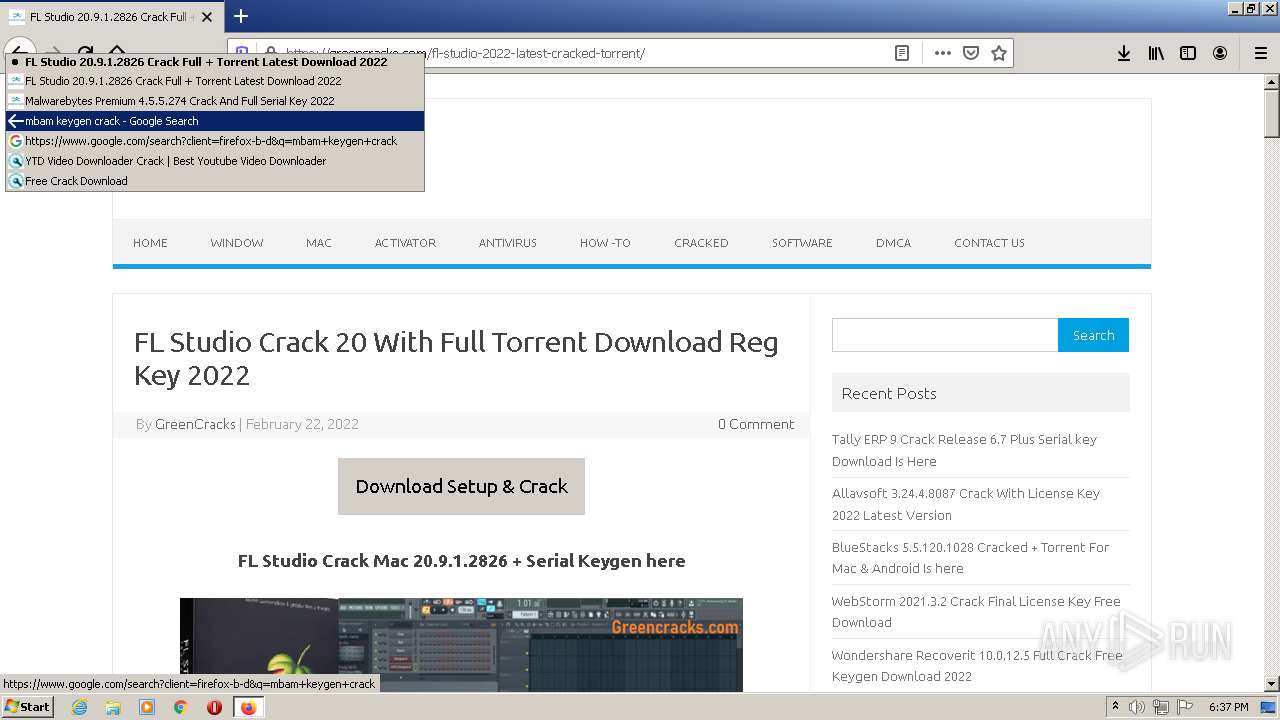Open Chrome from the taskbar

click(181, 707)
